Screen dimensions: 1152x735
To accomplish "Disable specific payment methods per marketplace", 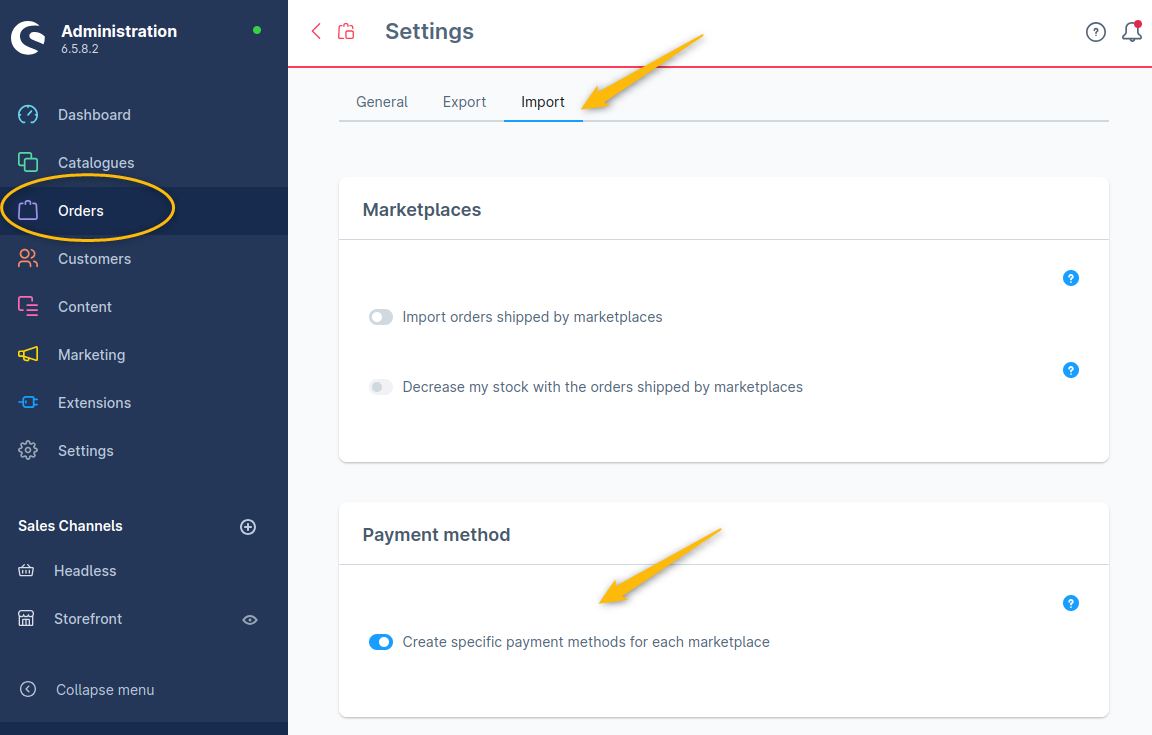I will [x=381, y=642].
